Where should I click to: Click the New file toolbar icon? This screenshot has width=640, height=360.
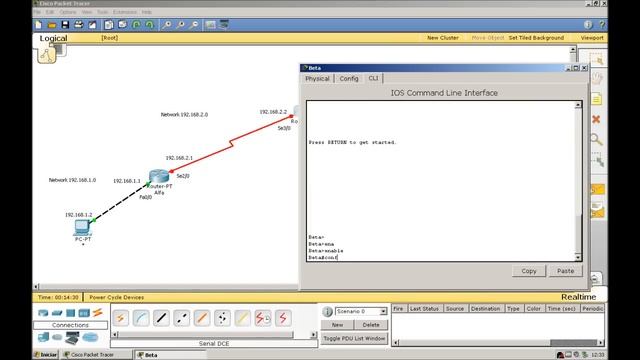[x=39, y=25]
